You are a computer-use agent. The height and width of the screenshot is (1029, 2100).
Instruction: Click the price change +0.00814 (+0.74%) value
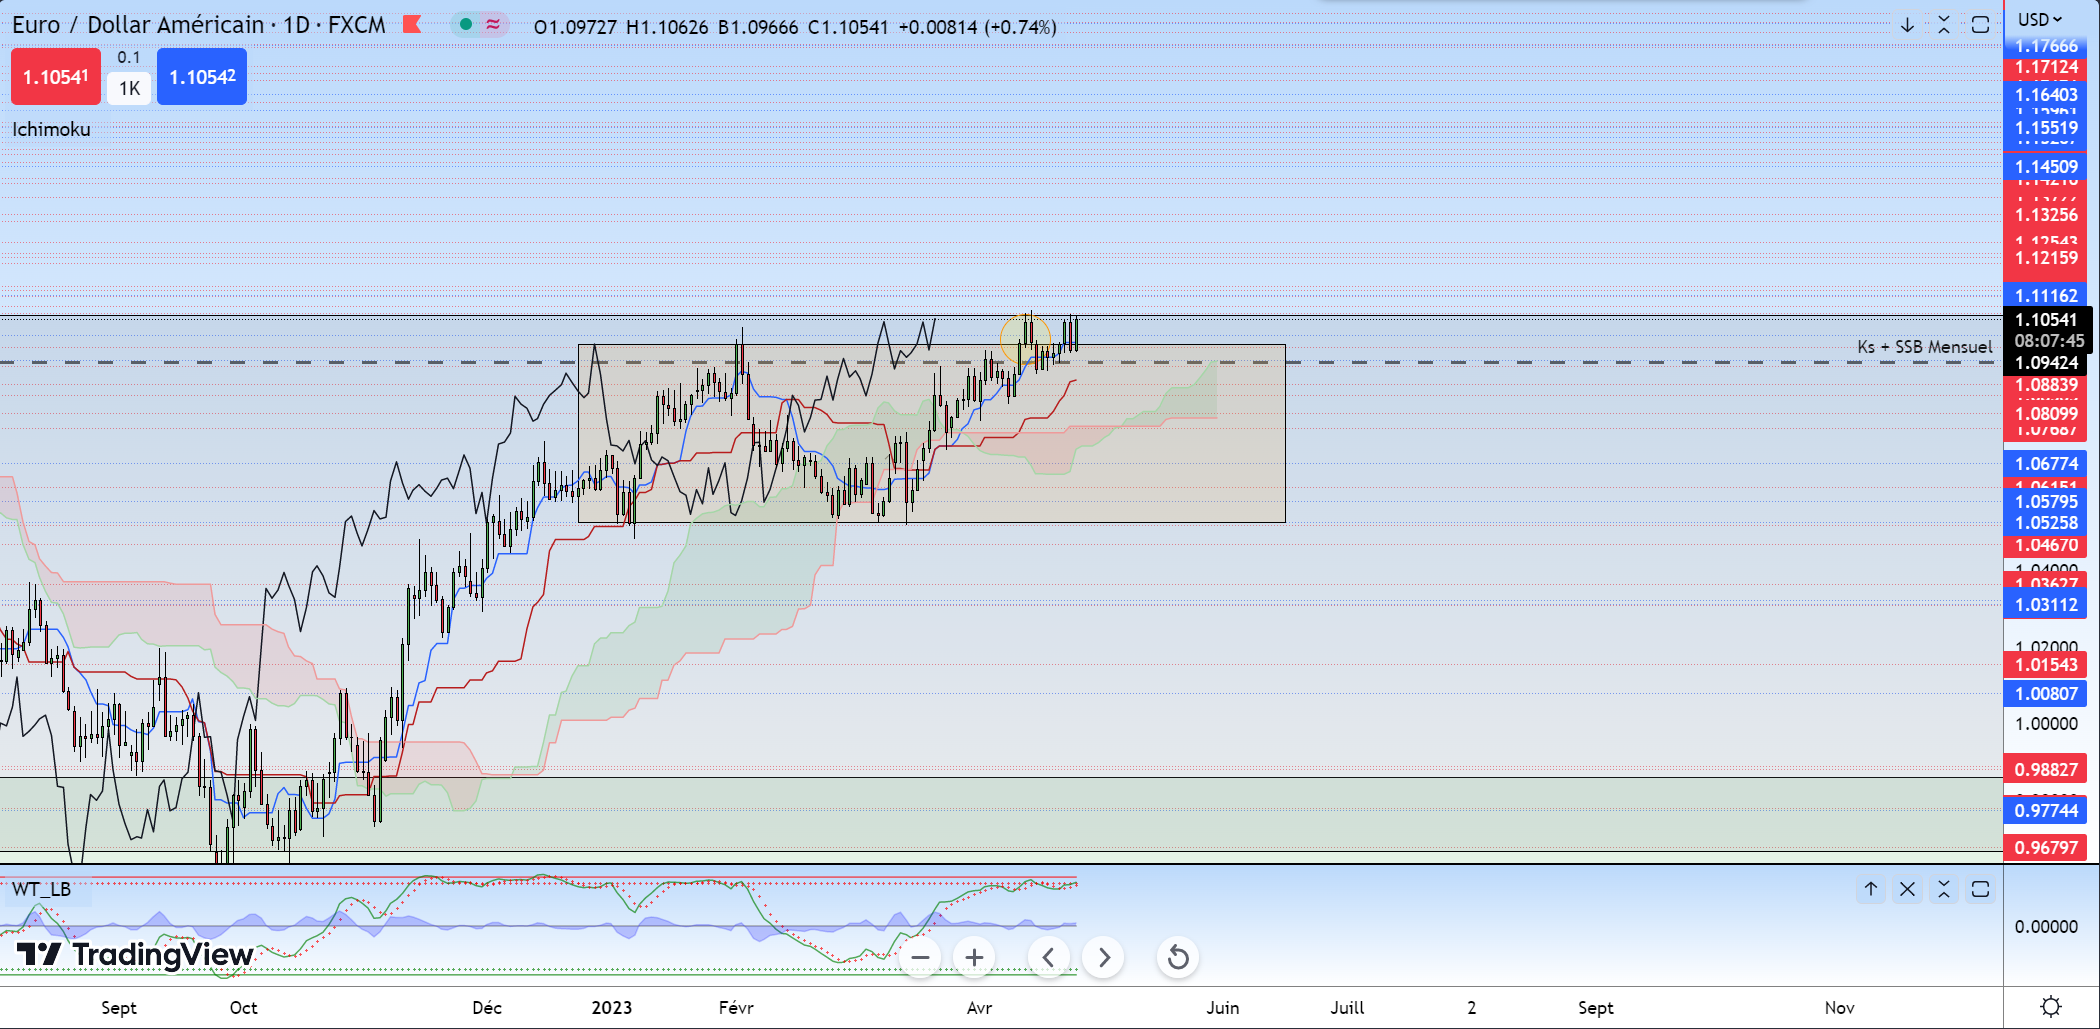[977, 27]
